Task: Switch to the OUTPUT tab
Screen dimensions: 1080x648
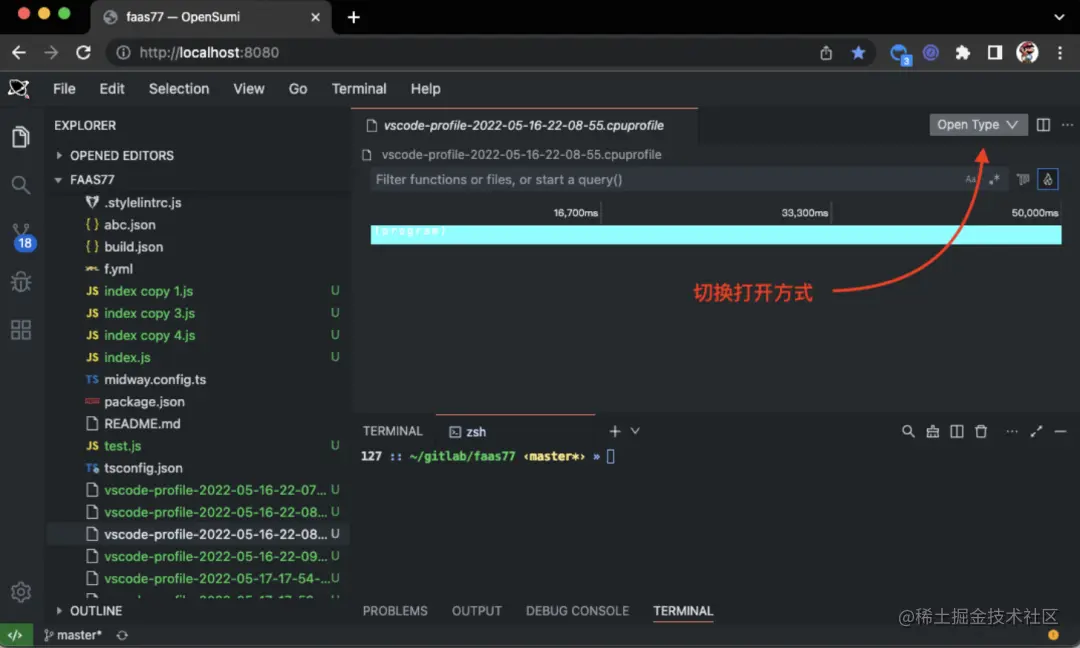Action: point(477,611)
